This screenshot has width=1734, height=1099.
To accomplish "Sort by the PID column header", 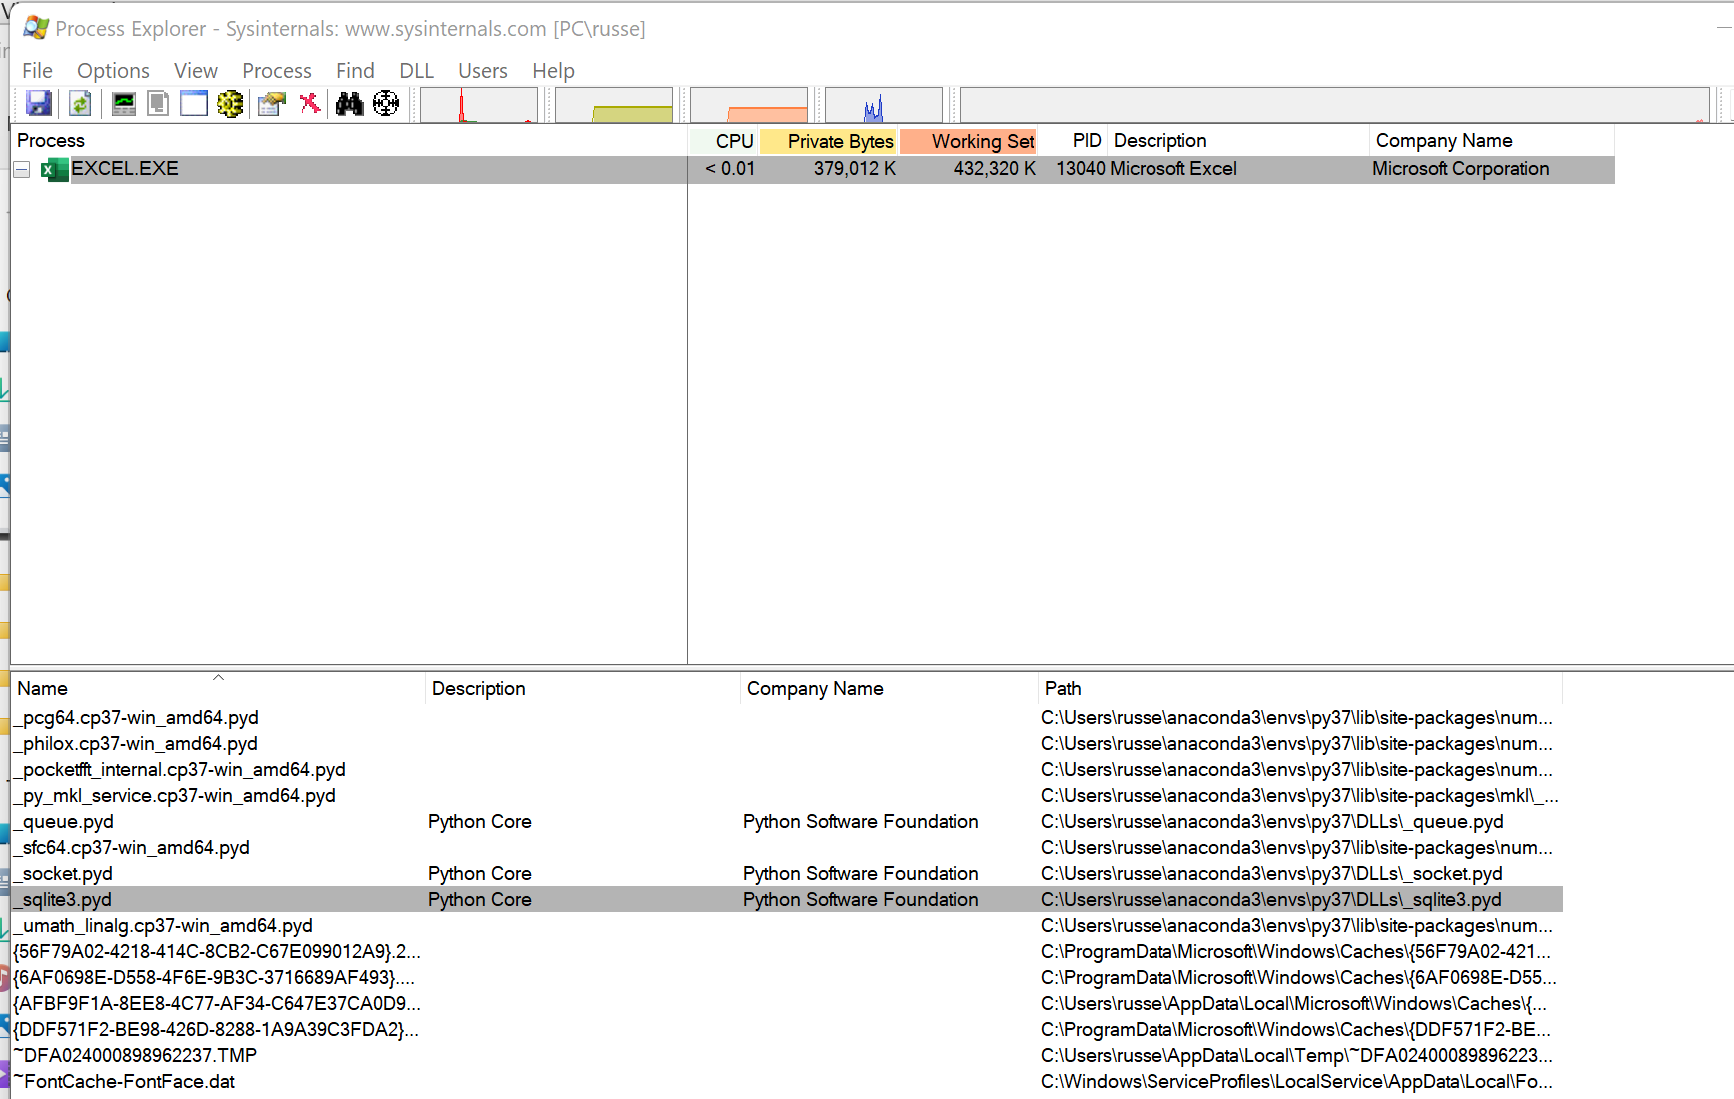I will (1073, 141).
